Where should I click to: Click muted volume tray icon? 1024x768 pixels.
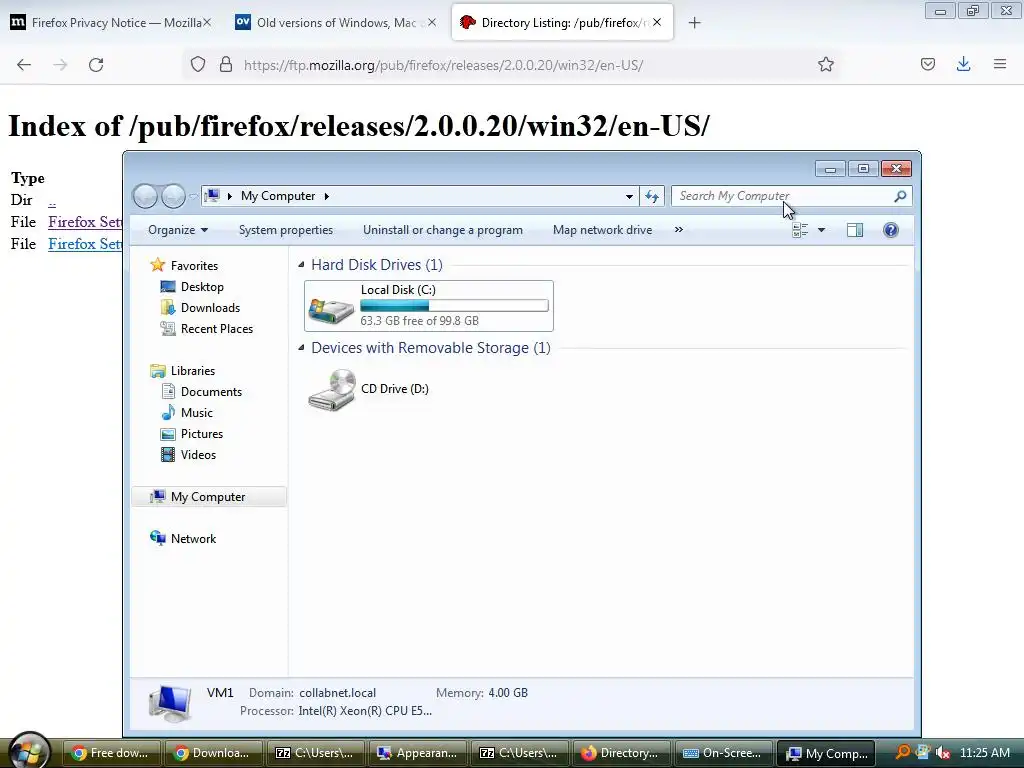coord(942,753)
